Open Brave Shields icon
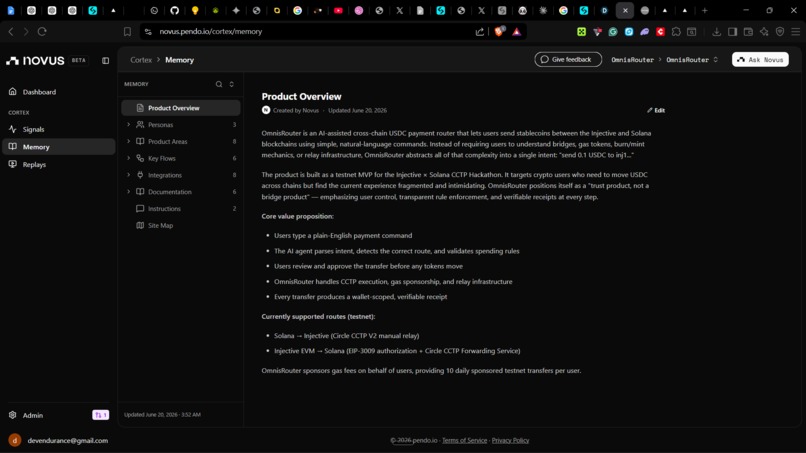 [x=499, y=32]
